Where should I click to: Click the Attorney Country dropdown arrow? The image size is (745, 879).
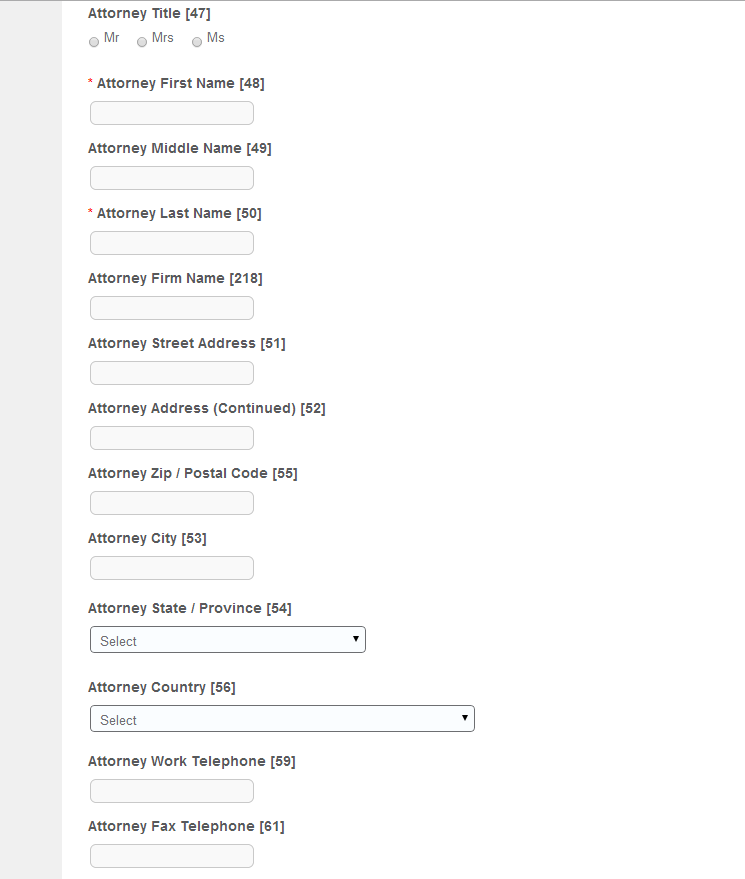point(464,718)
